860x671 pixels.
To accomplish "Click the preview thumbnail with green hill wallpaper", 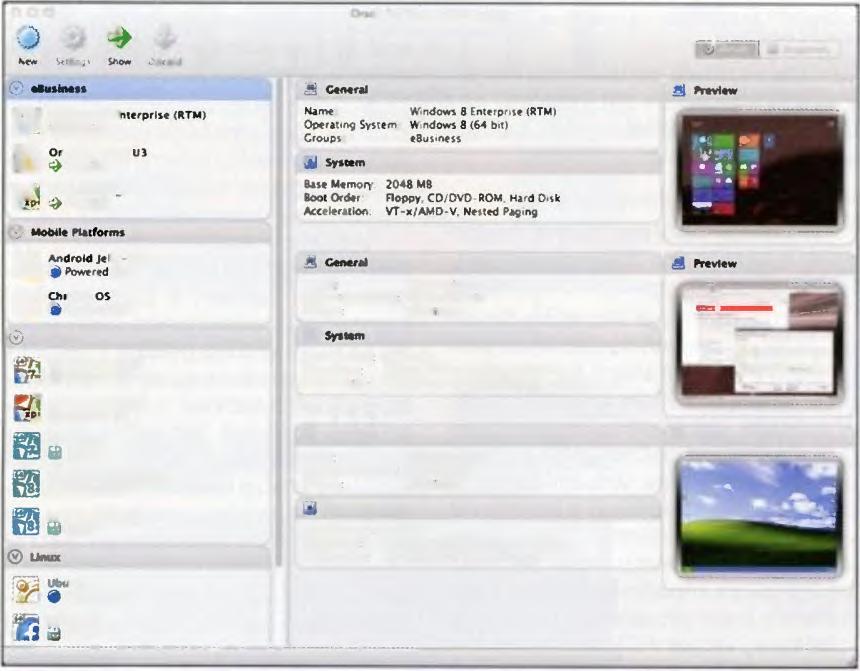I will click(x=760, y=515).
